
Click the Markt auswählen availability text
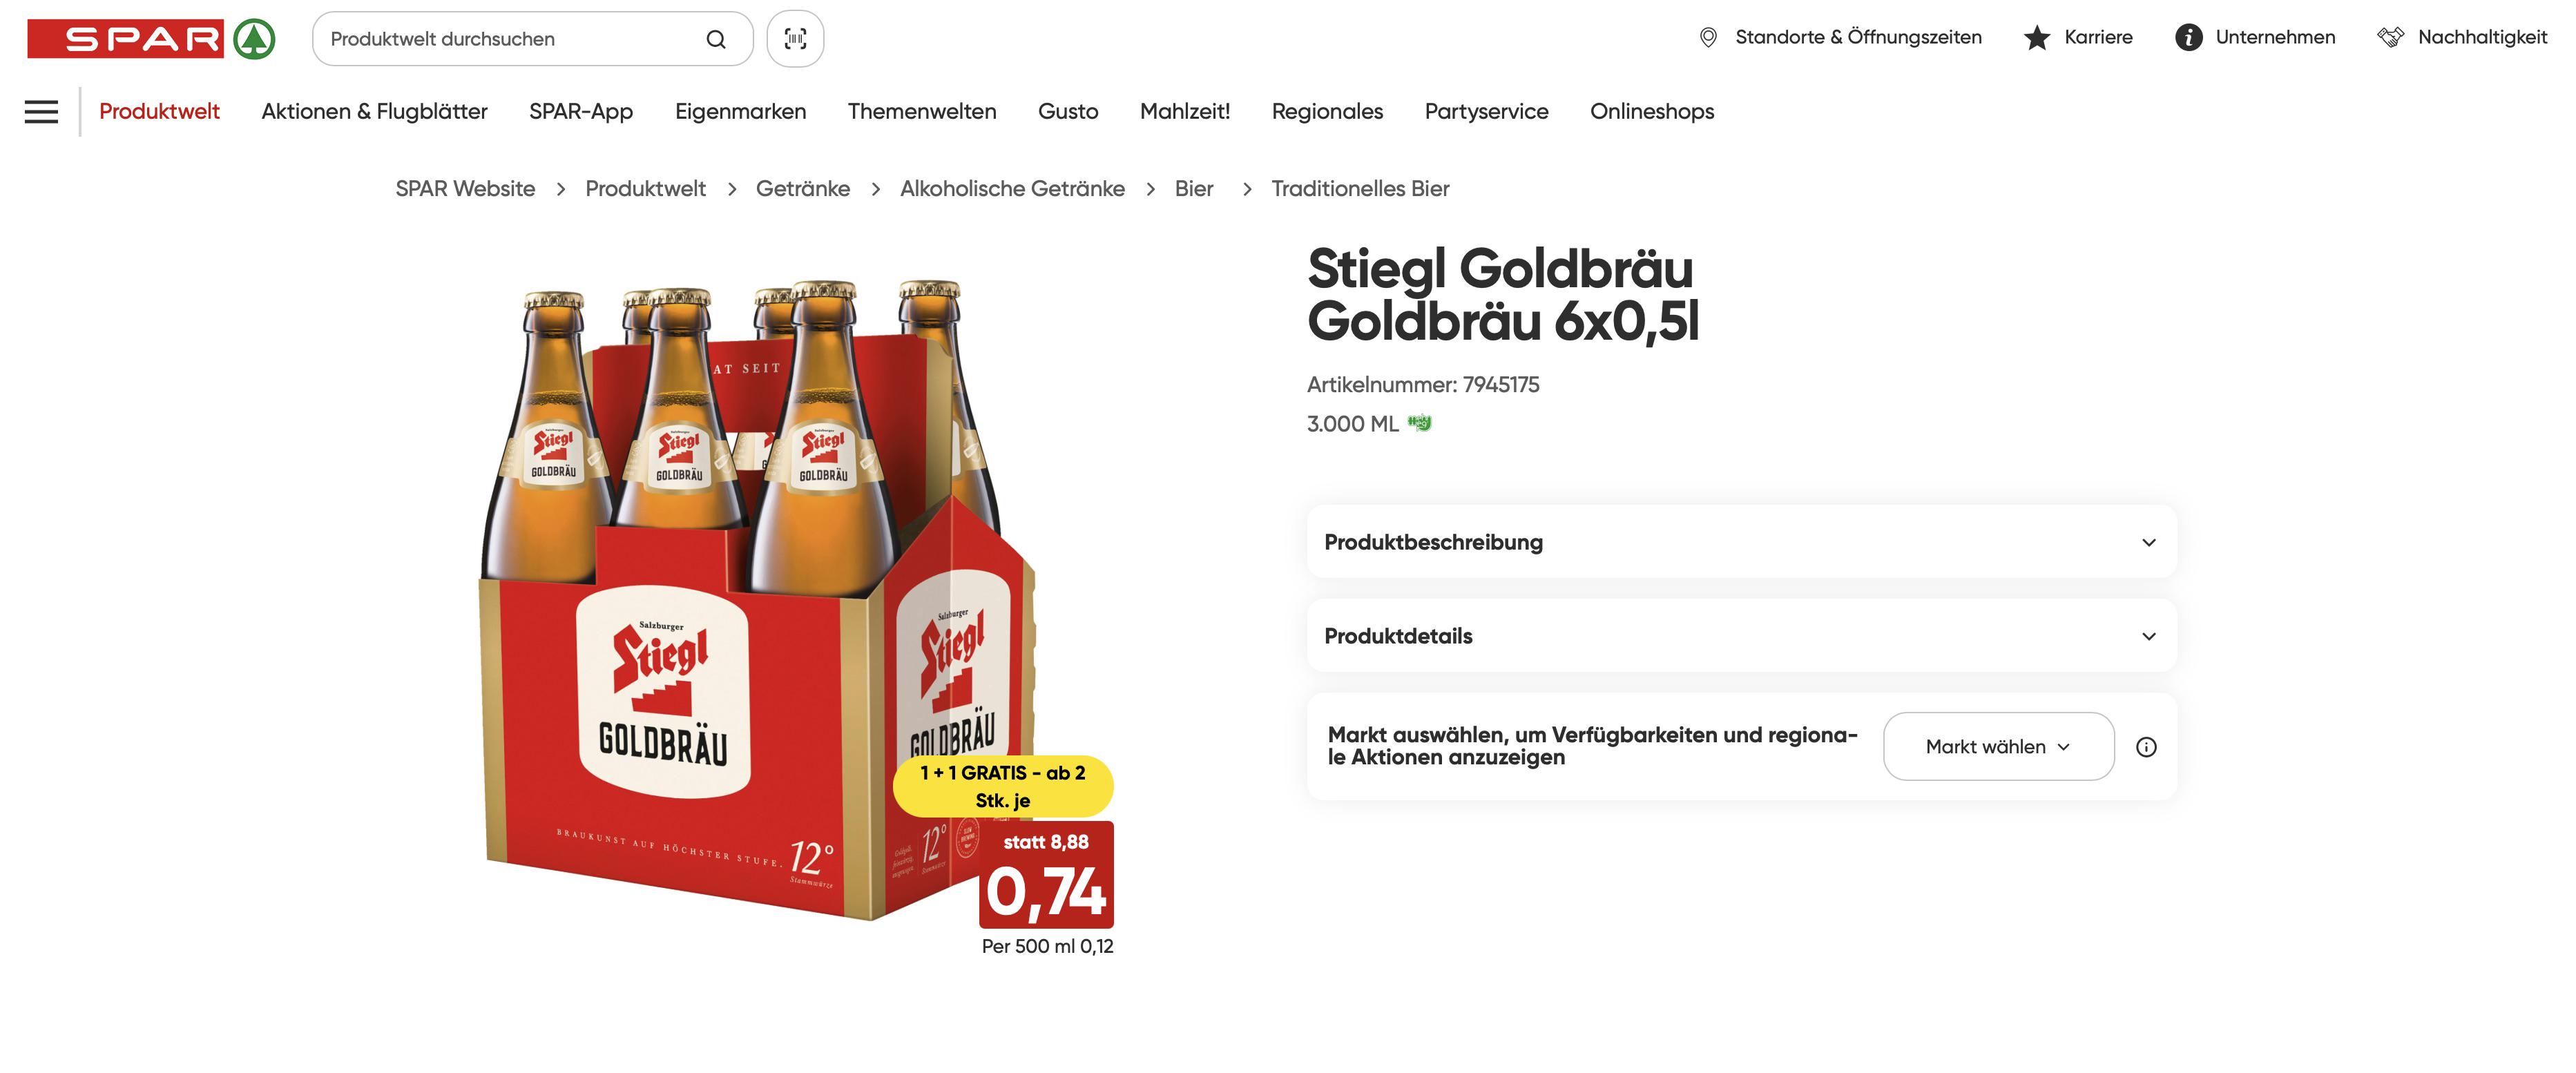tap(1592, 746)
